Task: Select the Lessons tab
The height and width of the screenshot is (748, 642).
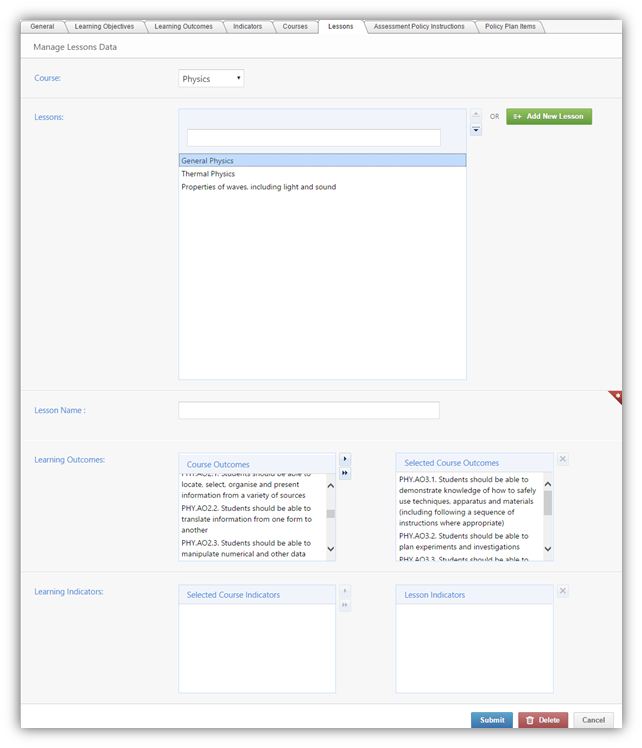Action: (341, 27)
